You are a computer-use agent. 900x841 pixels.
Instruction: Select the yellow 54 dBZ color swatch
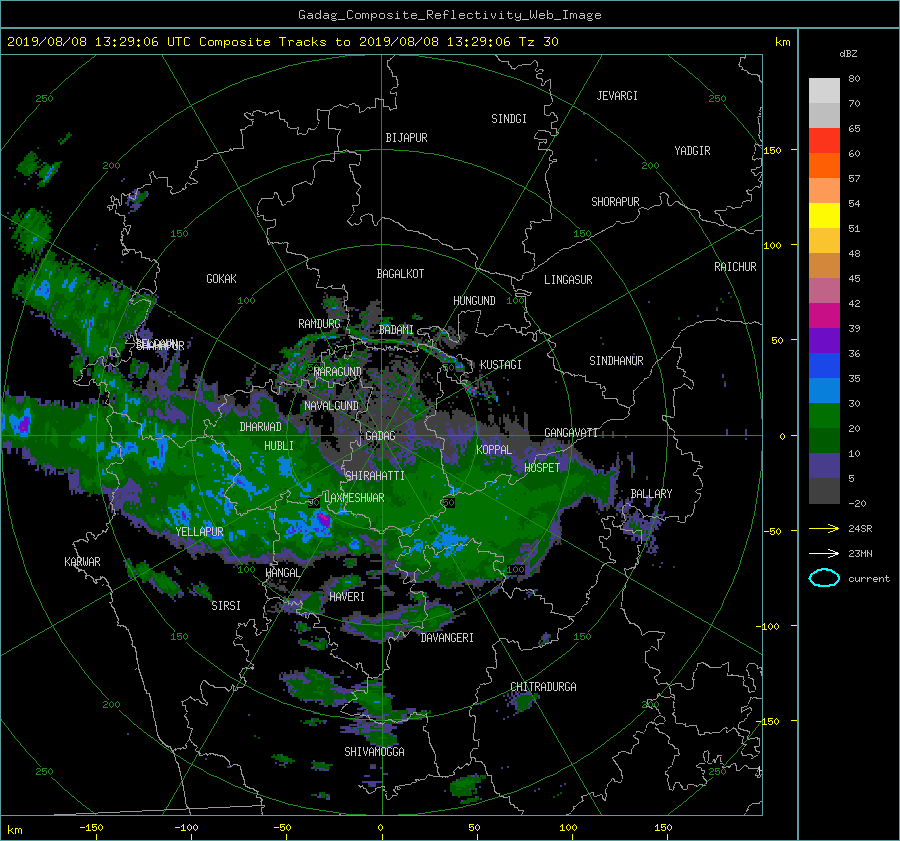(x=824, y=215)
